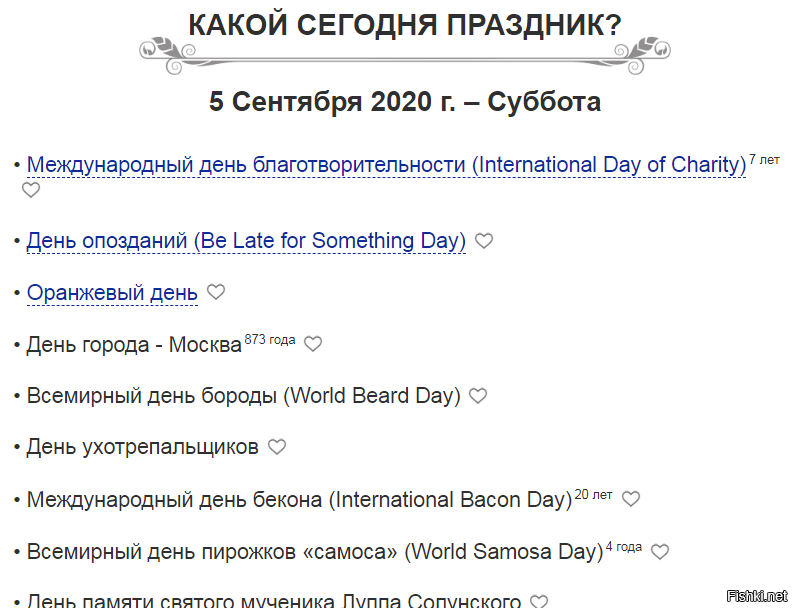Click the Fishki.net watermark logo
Image resolution: width=793 pixels, height=608 pixels.
[758, 596]
